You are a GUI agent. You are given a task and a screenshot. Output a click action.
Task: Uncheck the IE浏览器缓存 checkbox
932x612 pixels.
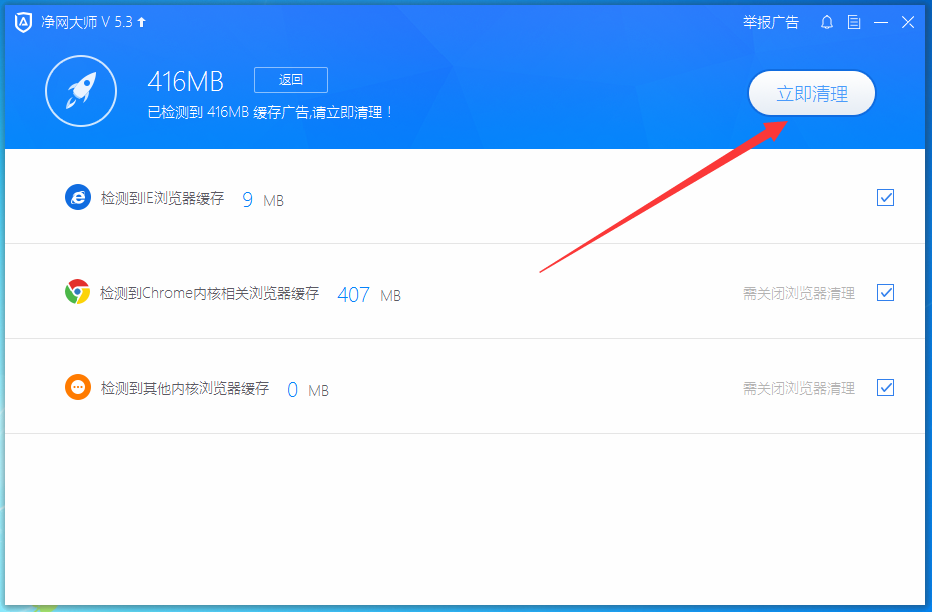885,197
